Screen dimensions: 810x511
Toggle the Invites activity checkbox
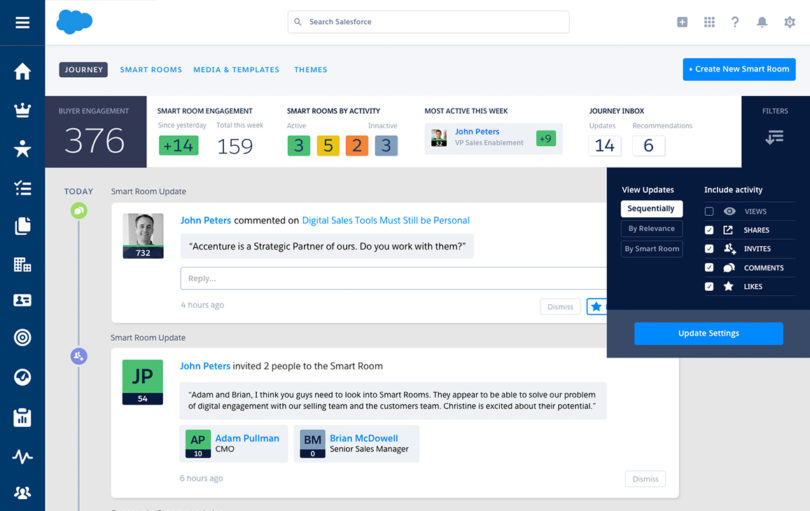(709, 249)
